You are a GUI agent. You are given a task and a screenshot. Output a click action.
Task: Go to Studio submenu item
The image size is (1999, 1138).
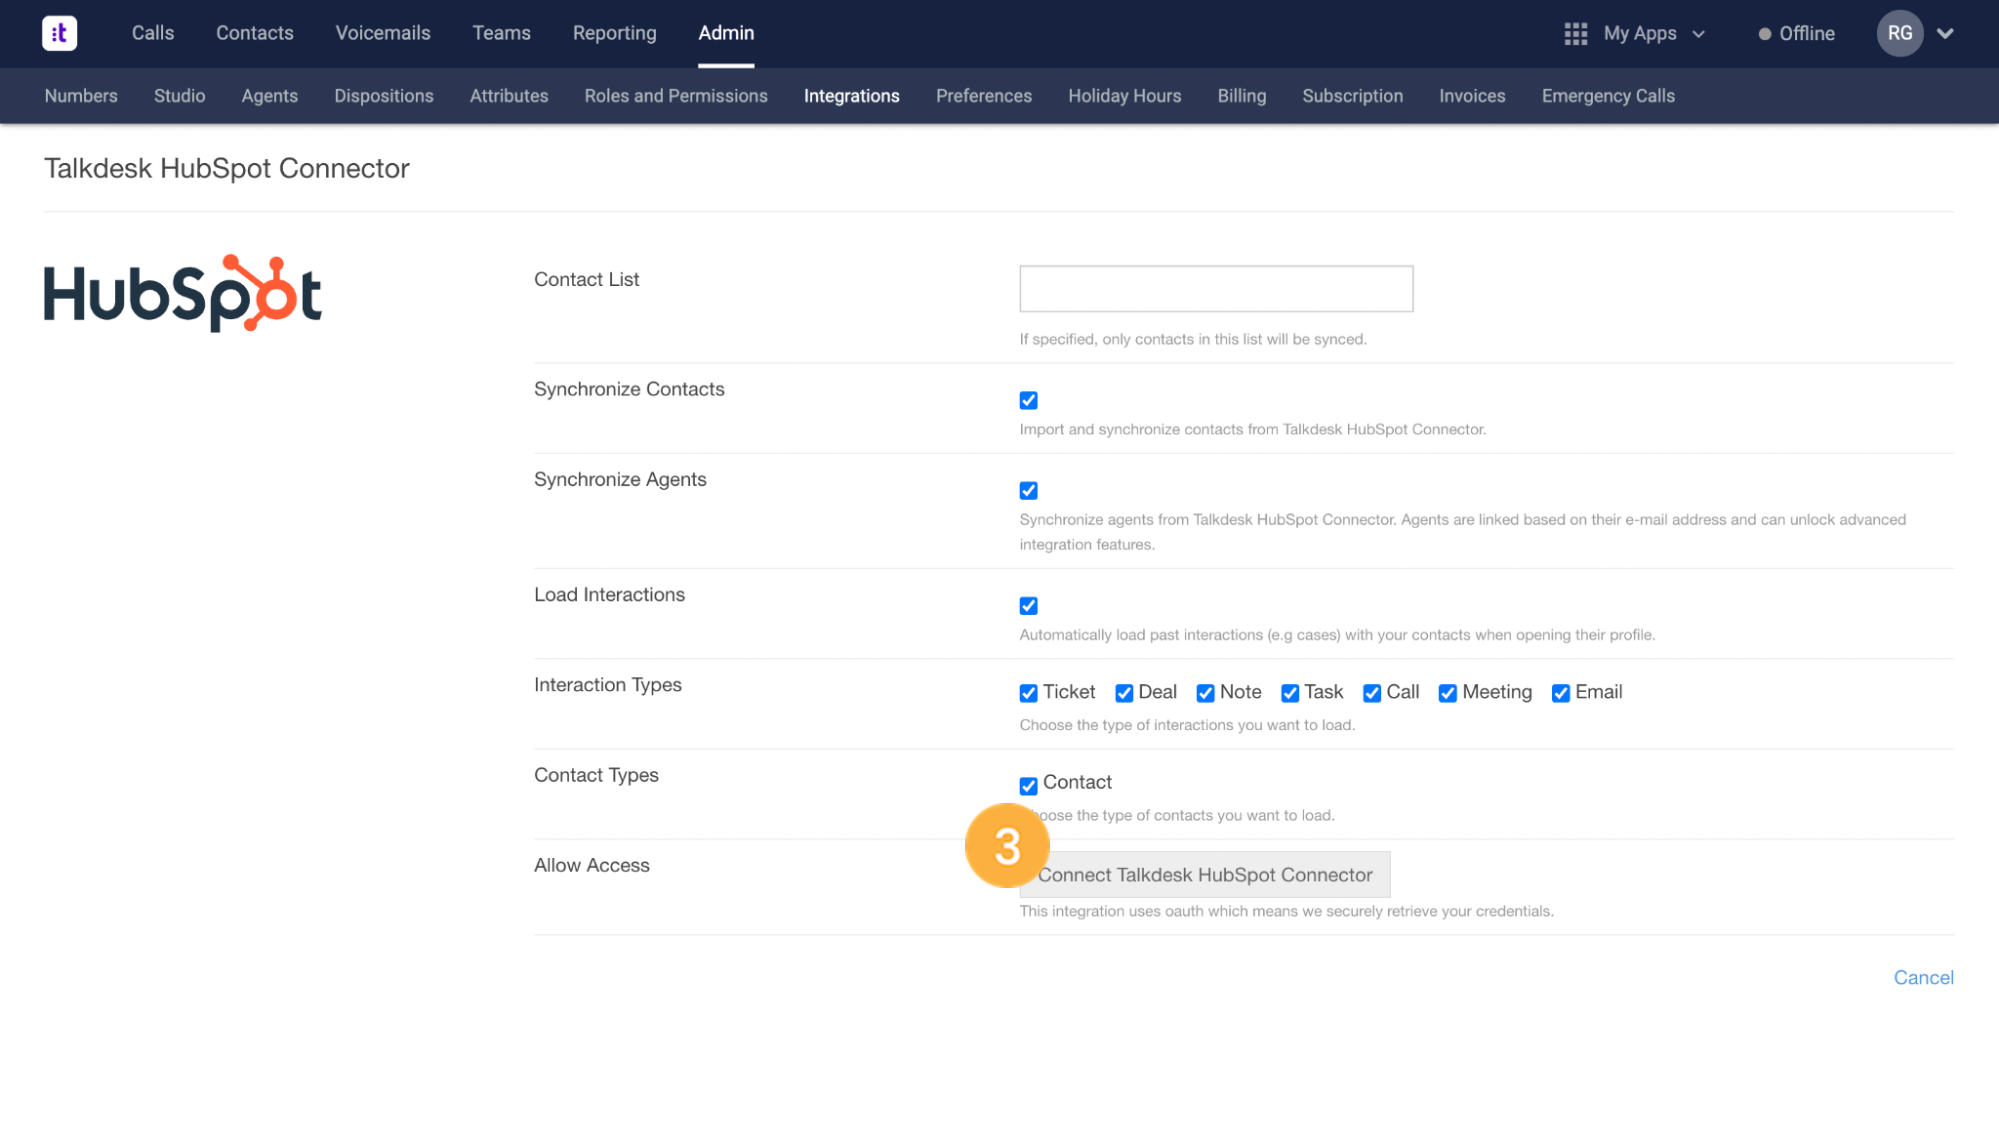point(179,96)
